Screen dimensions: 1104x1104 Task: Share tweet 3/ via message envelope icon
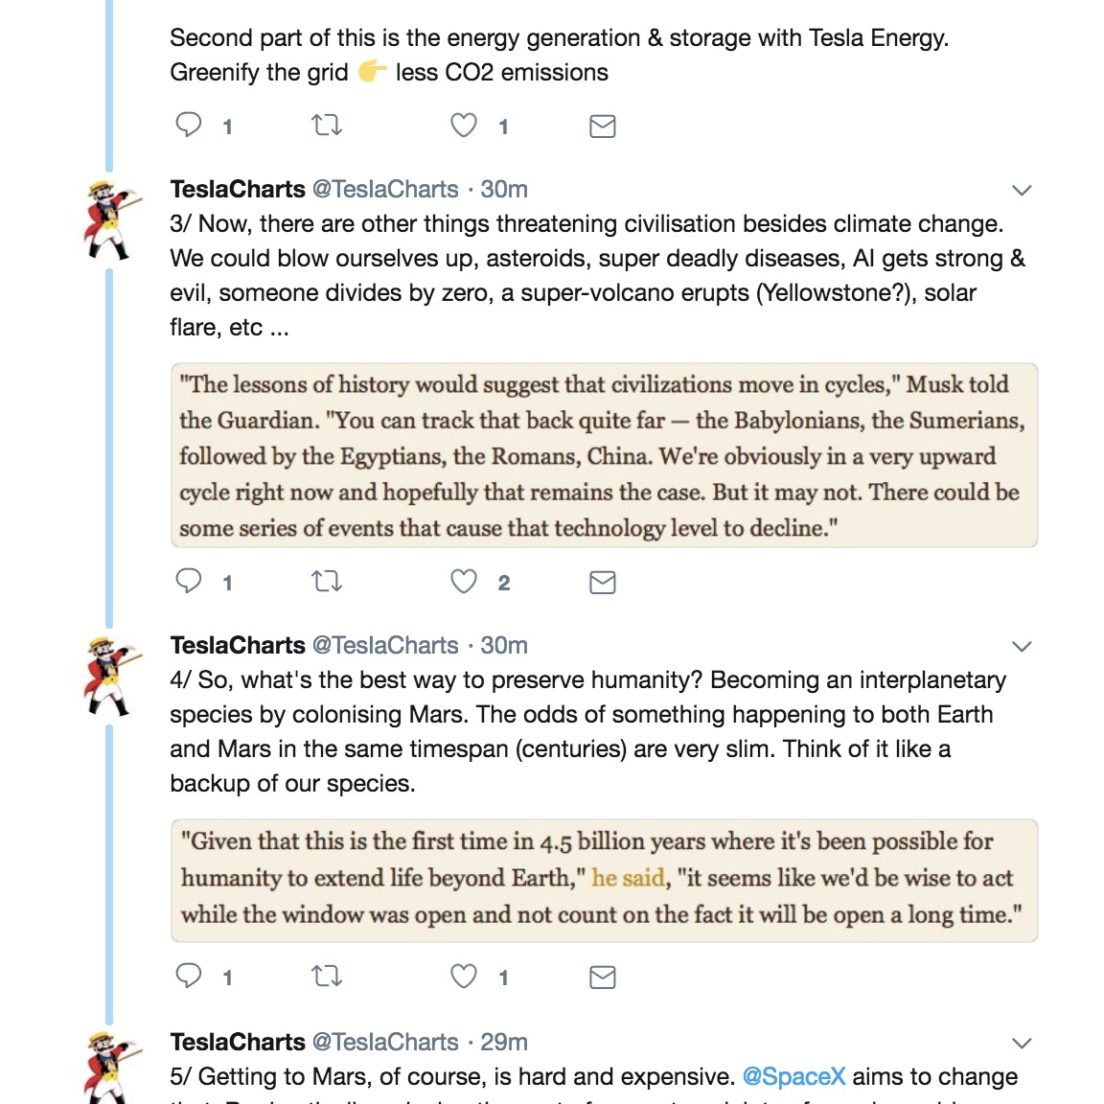click(602, 582)
